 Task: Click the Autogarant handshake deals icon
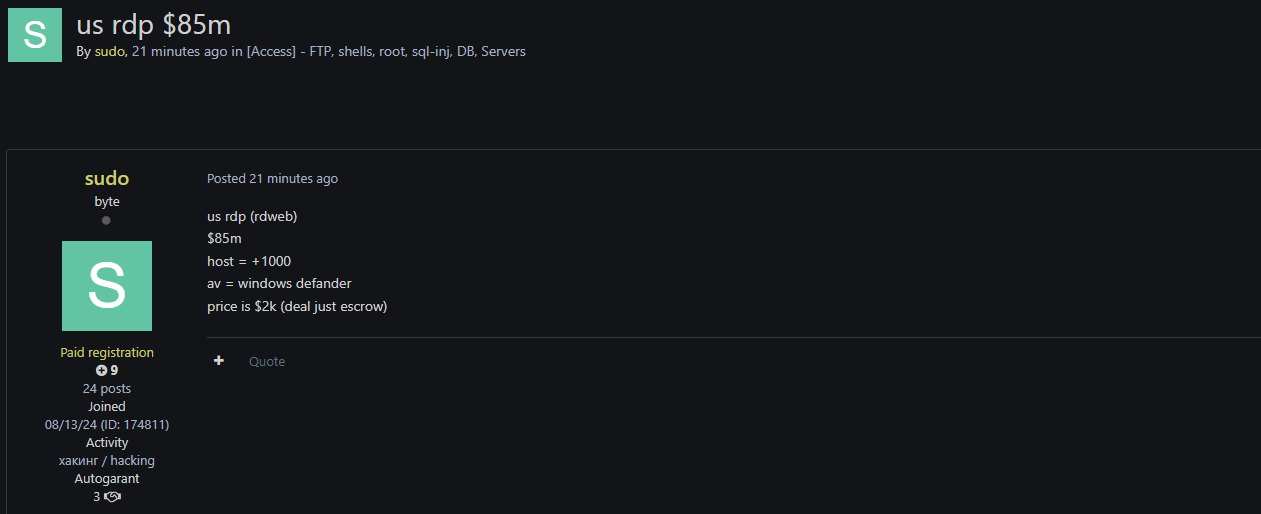pos(112,496)
